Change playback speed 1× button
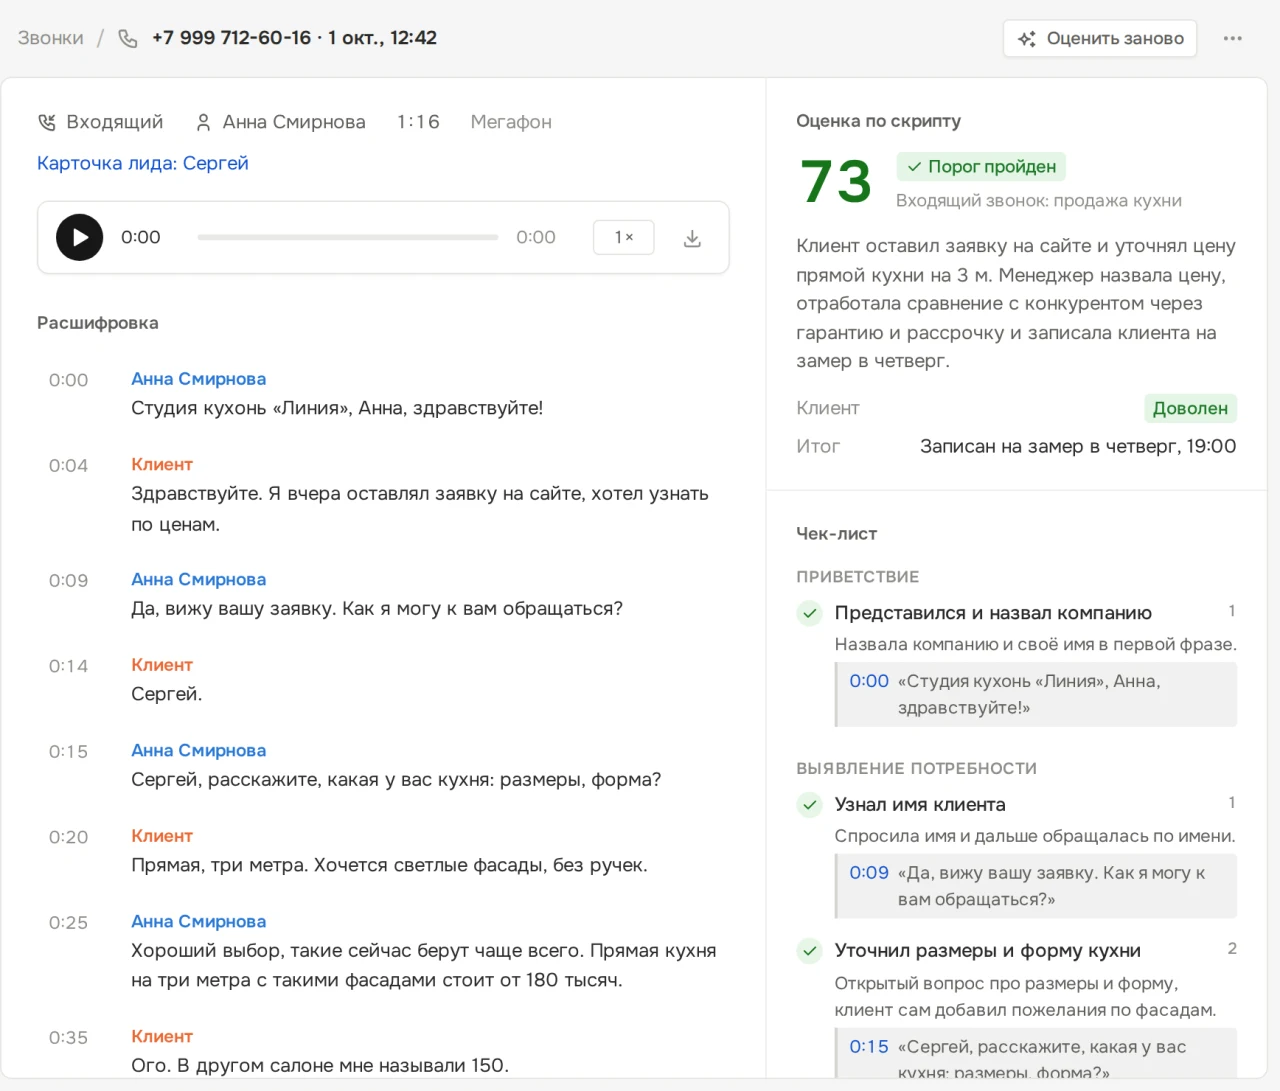Screen dimensions: 1280x1091 click(624, 237)
